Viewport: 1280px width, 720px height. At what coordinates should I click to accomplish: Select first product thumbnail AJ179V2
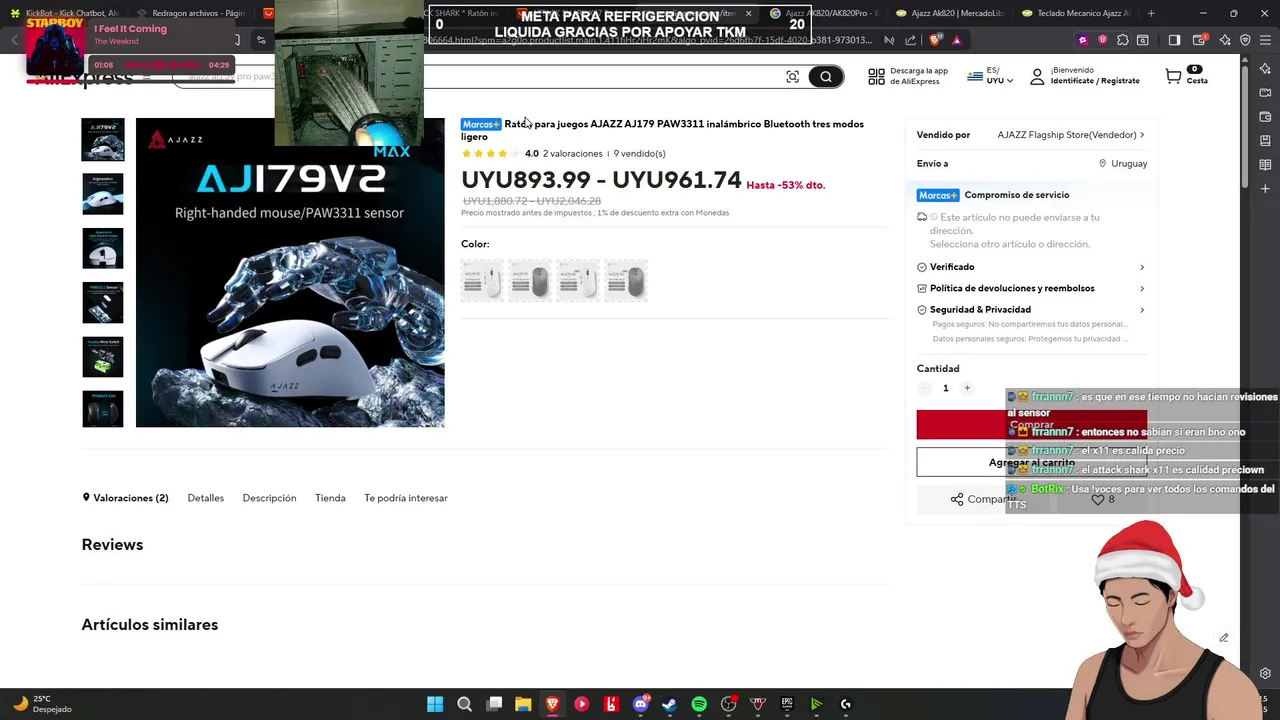[x=103, y=140]
